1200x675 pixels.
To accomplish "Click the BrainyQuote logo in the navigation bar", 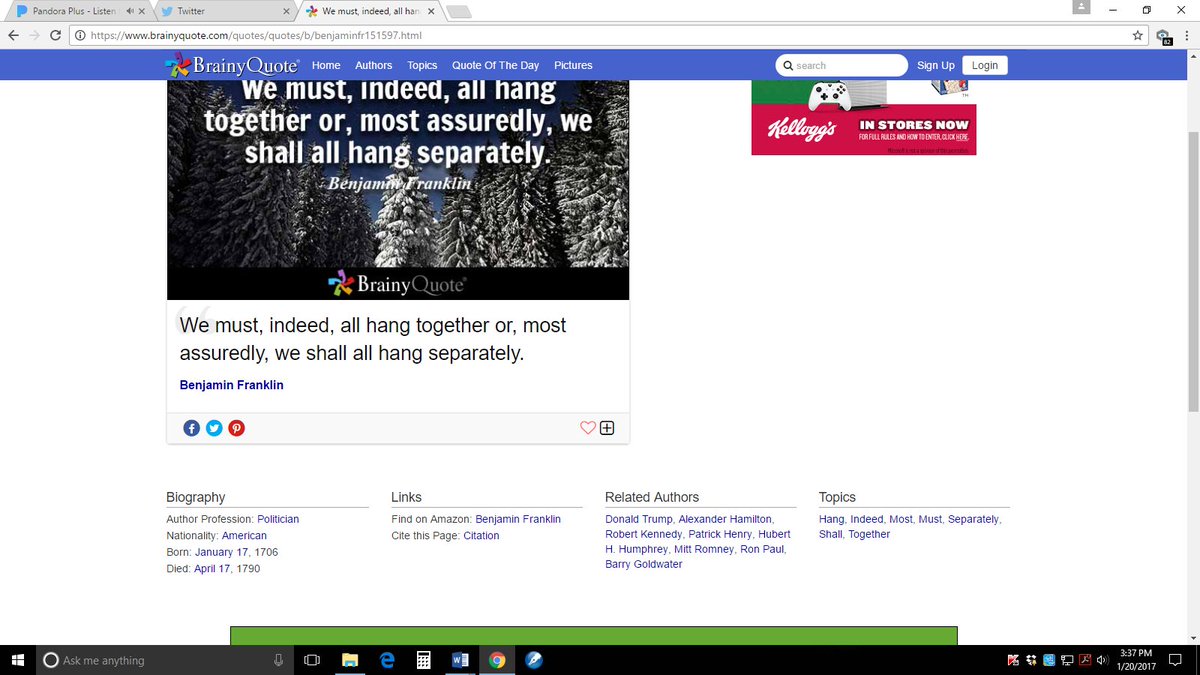I will coord(232,65).
